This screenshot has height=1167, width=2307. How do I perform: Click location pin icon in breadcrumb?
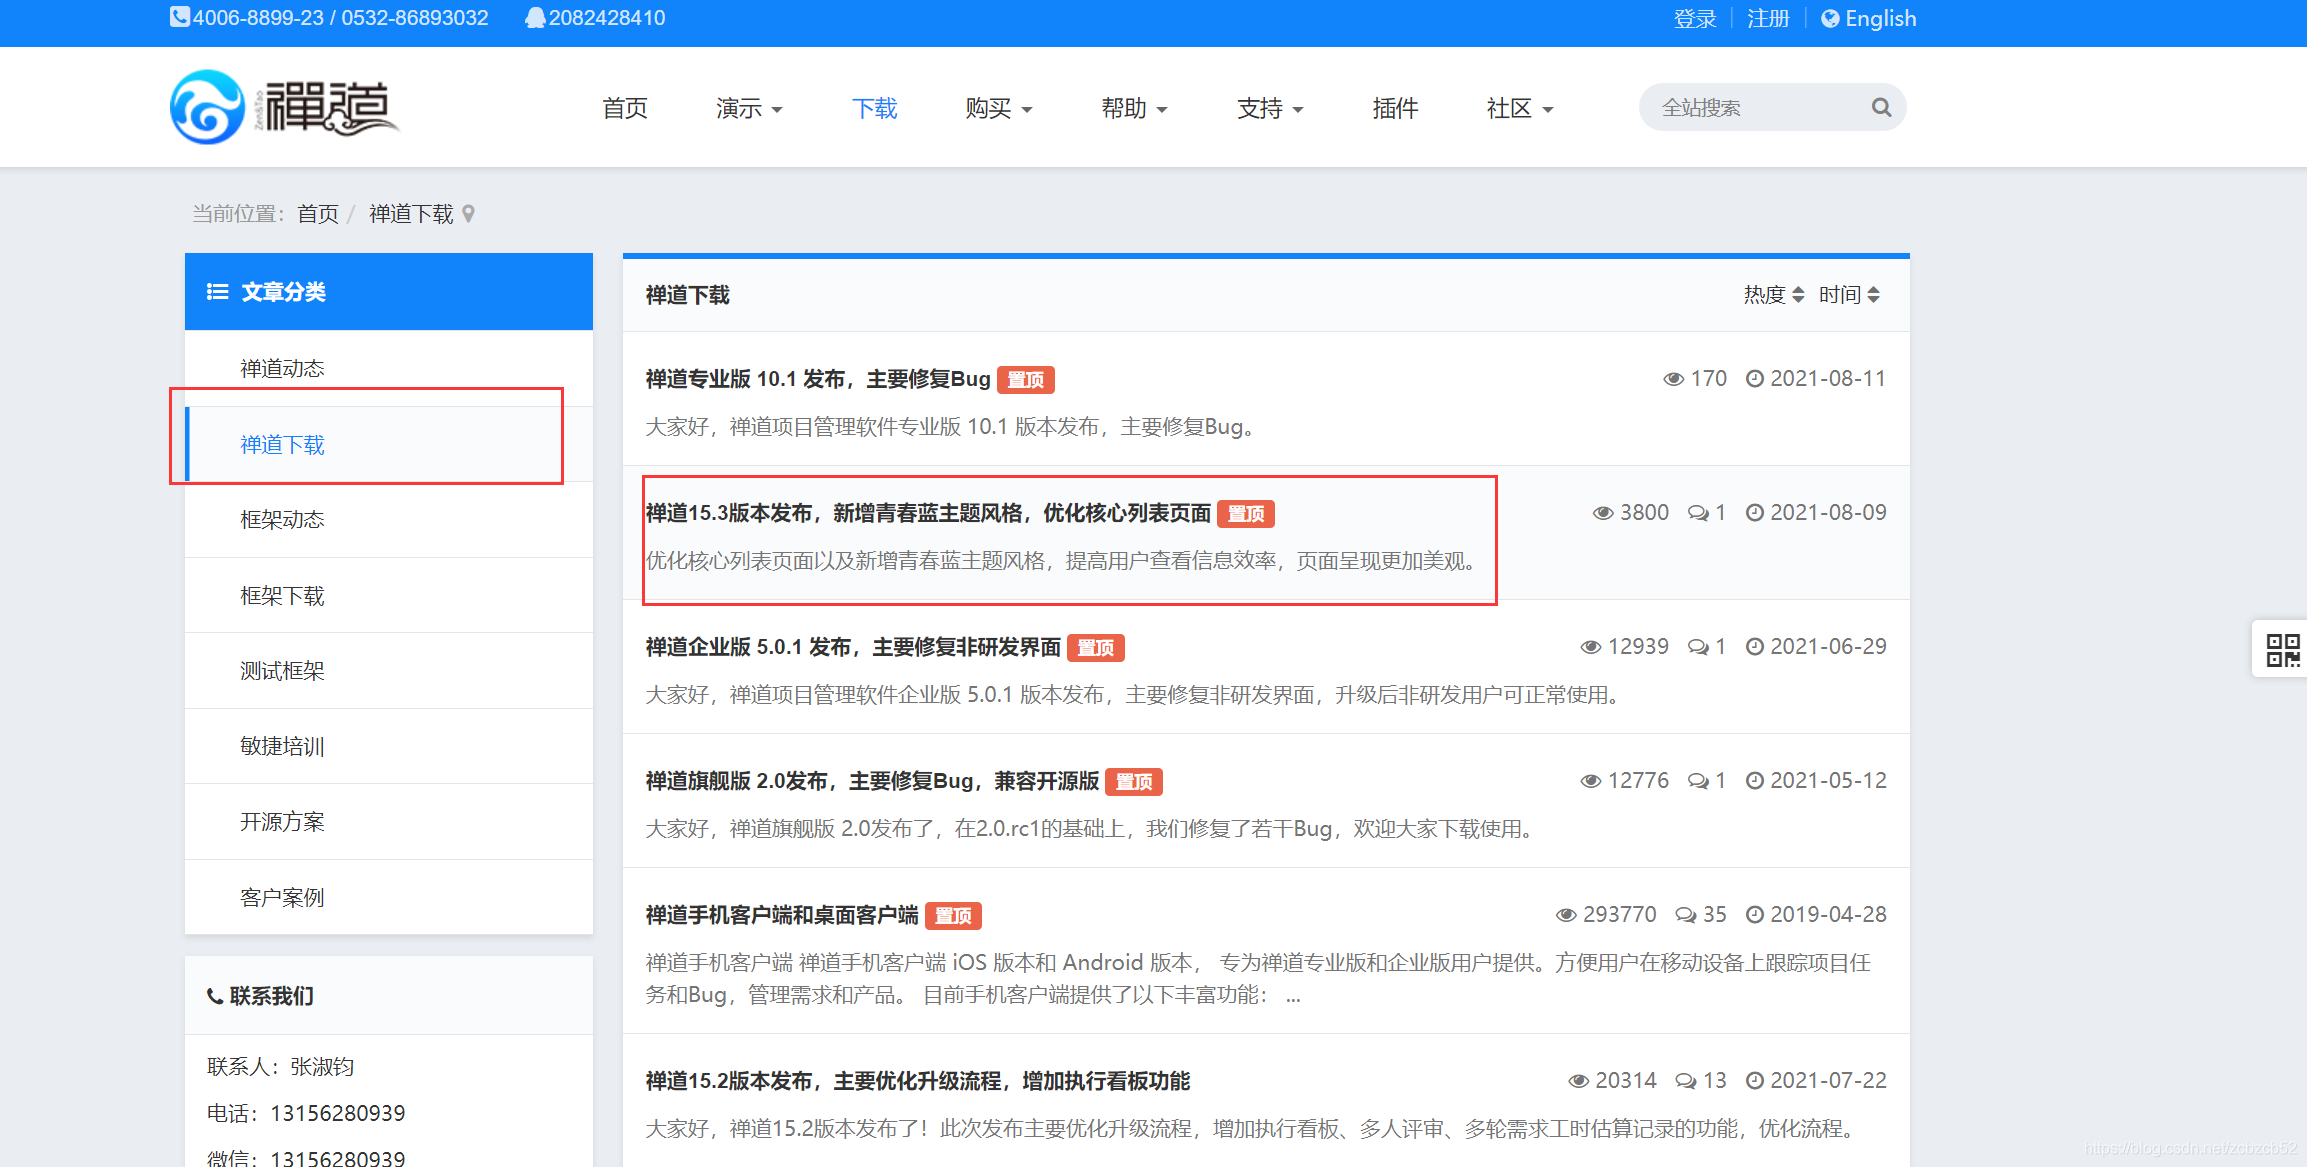[468, 214]
